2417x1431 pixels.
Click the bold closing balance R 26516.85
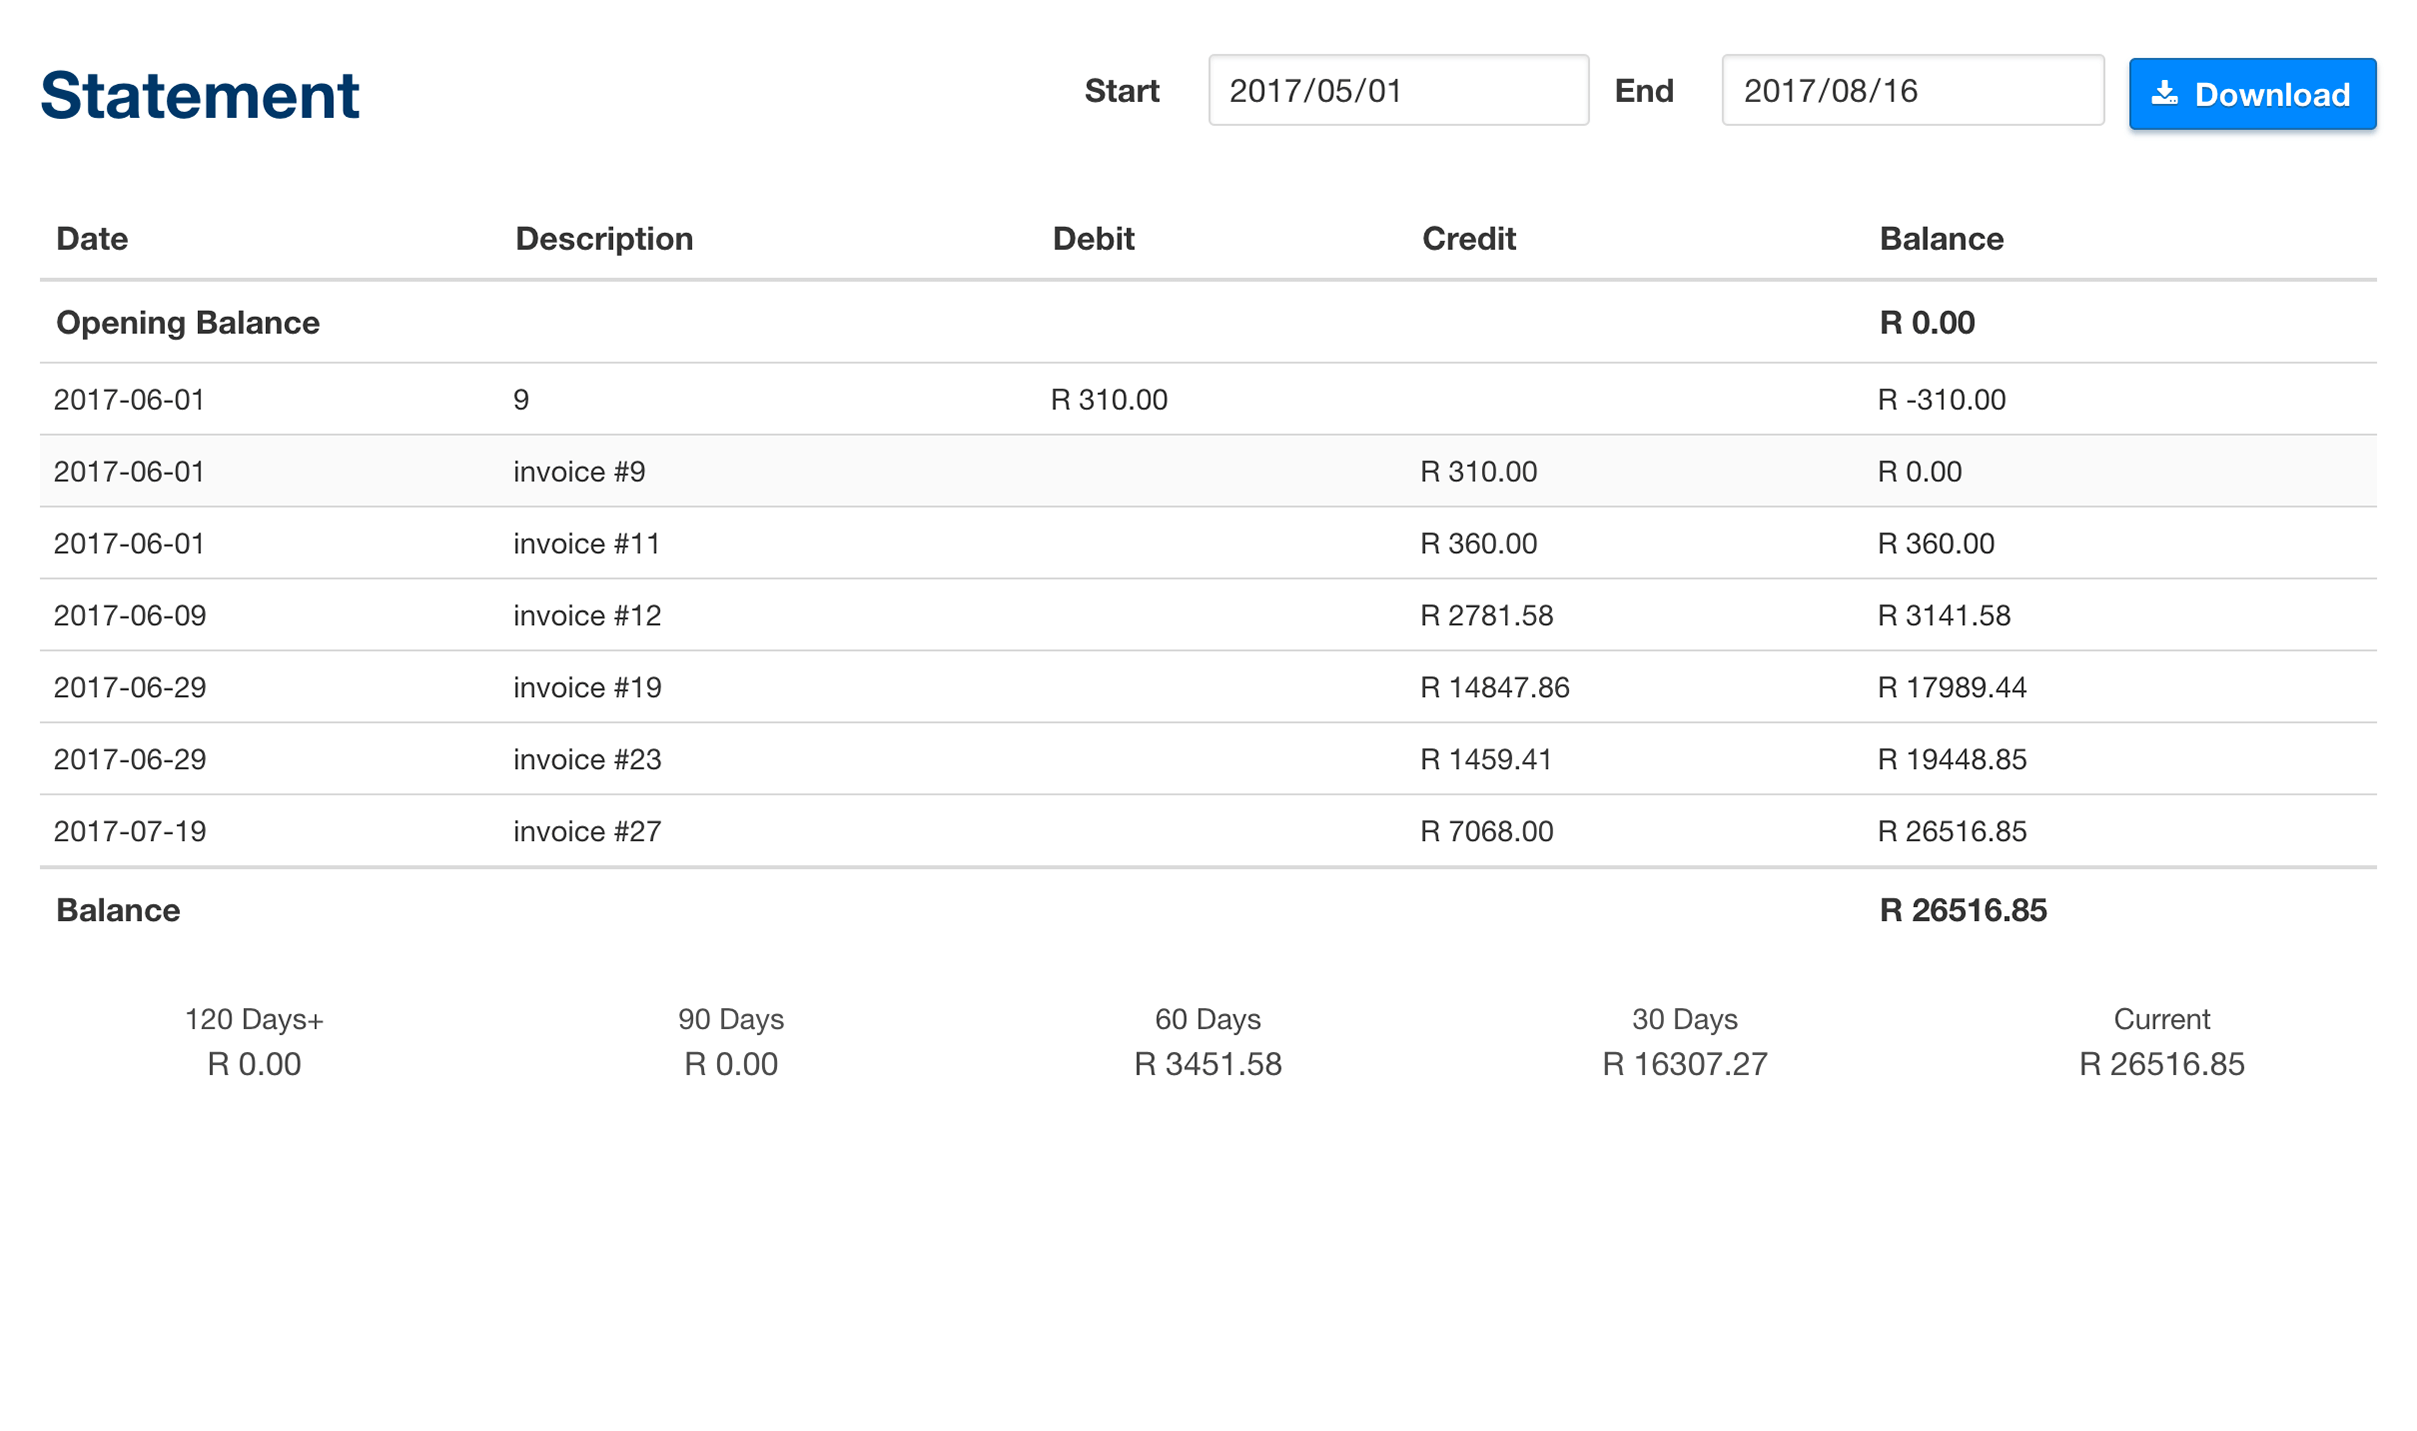point(1963,911)
